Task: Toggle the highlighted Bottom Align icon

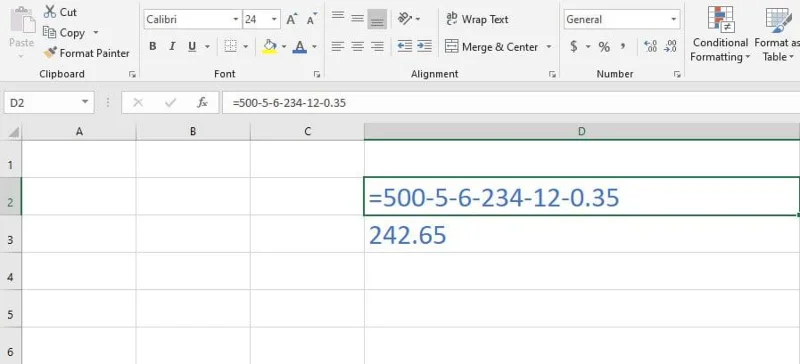Action: 377,19
